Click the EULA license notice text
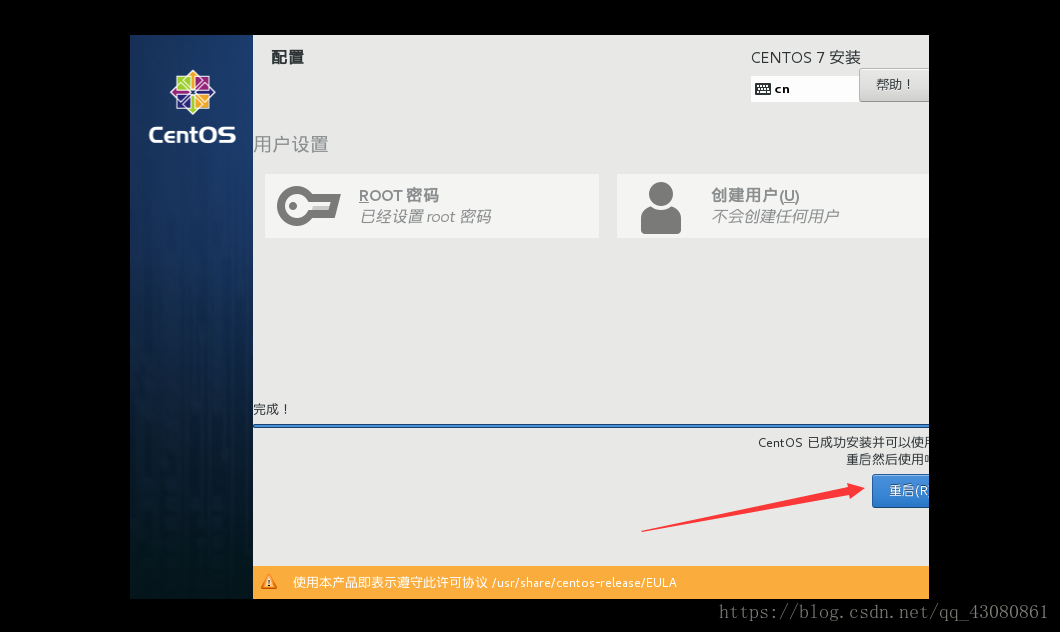The width and height of the screenshot is (1060, 632). click(x=485, y=583)
